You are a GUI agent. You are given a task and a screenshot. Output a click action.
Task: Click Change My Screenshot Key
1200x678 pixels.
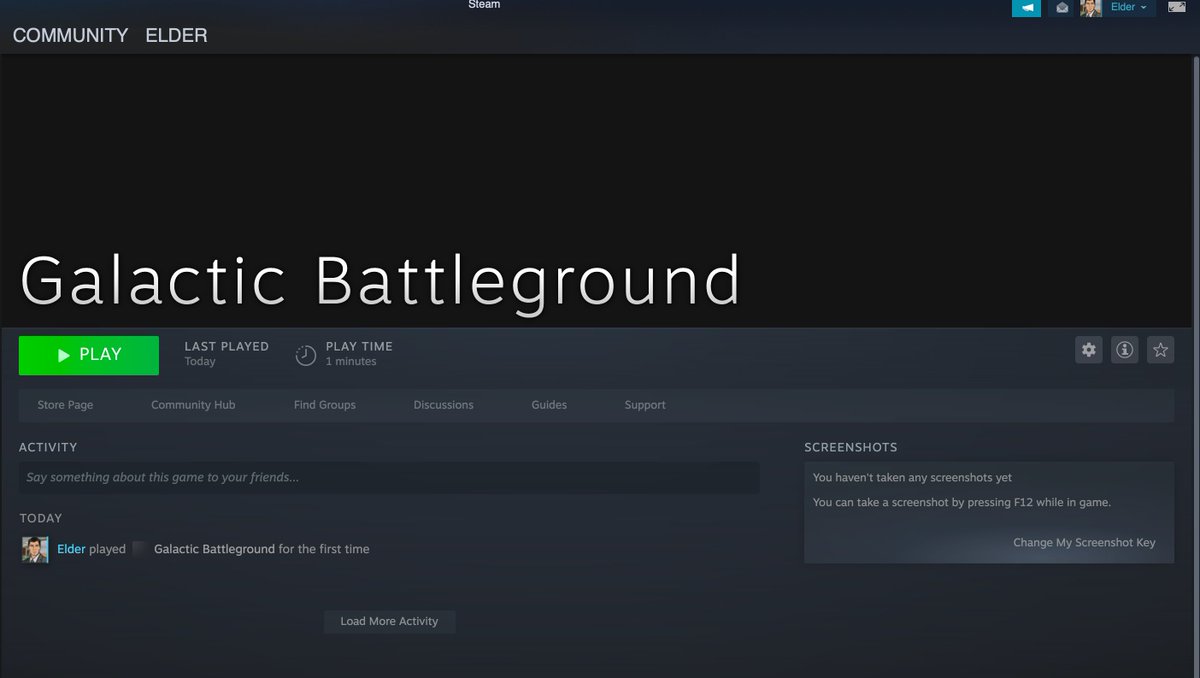click(x=1084, y=542)
